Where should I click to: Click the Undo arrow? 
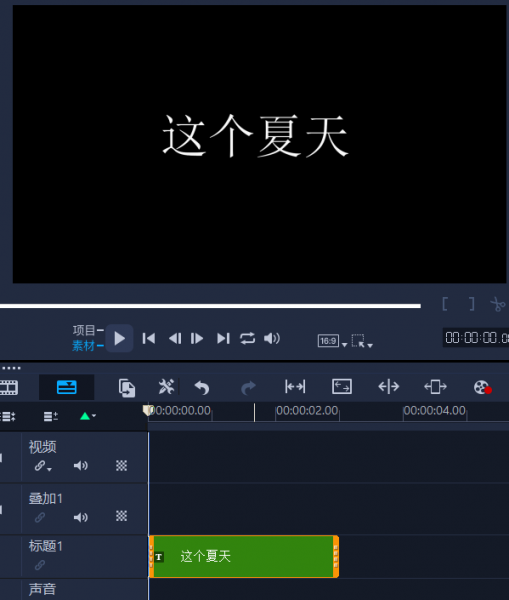[202, 388]
